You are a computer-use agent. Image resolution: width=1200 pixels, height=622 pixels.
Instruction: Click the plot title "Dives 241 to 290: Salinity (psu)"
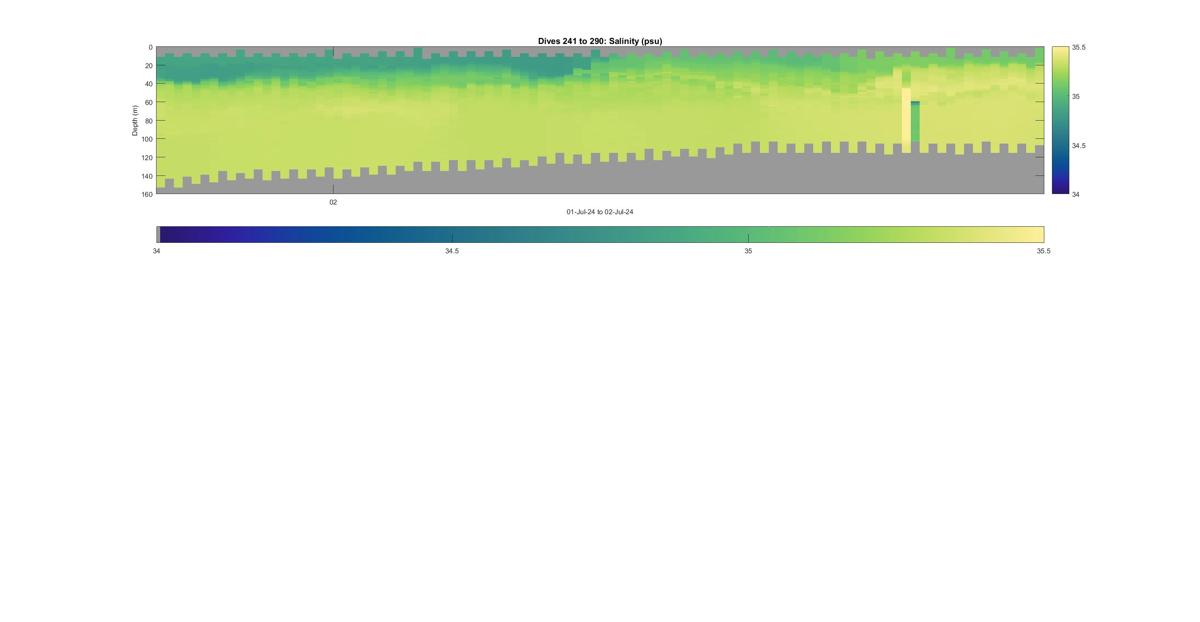[600, 41]
